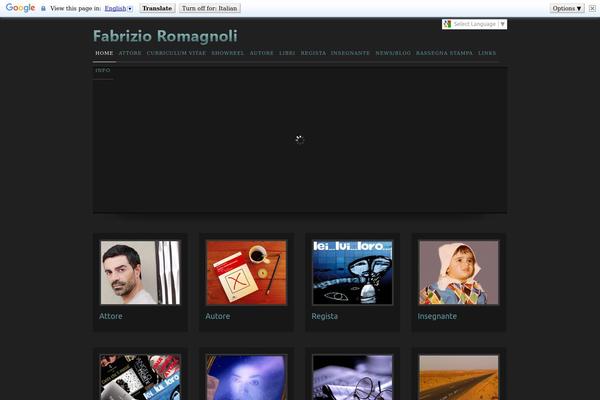Open the Regista text link
The image size is (600, 400).
pos(324,316)
